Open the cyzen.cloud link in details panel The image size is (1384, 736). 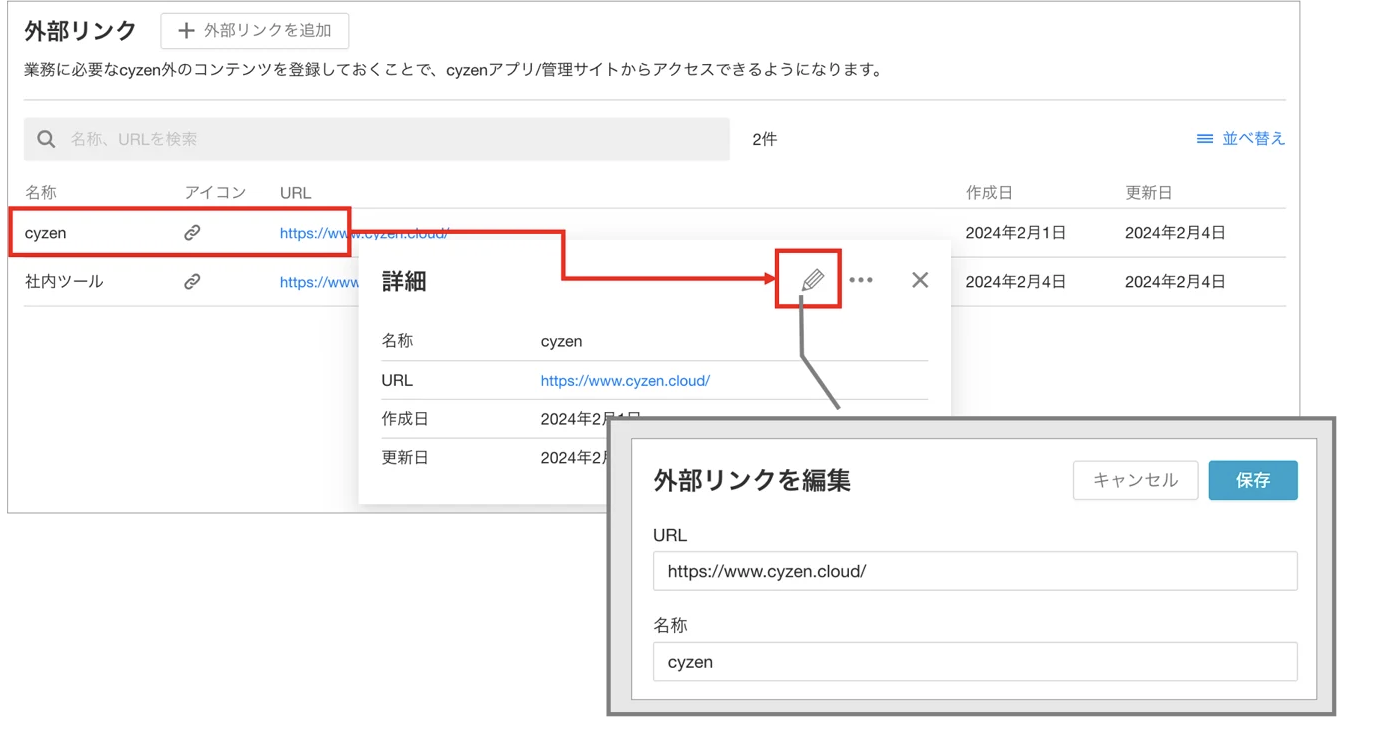pyautogui.click(x=625, y=381)
